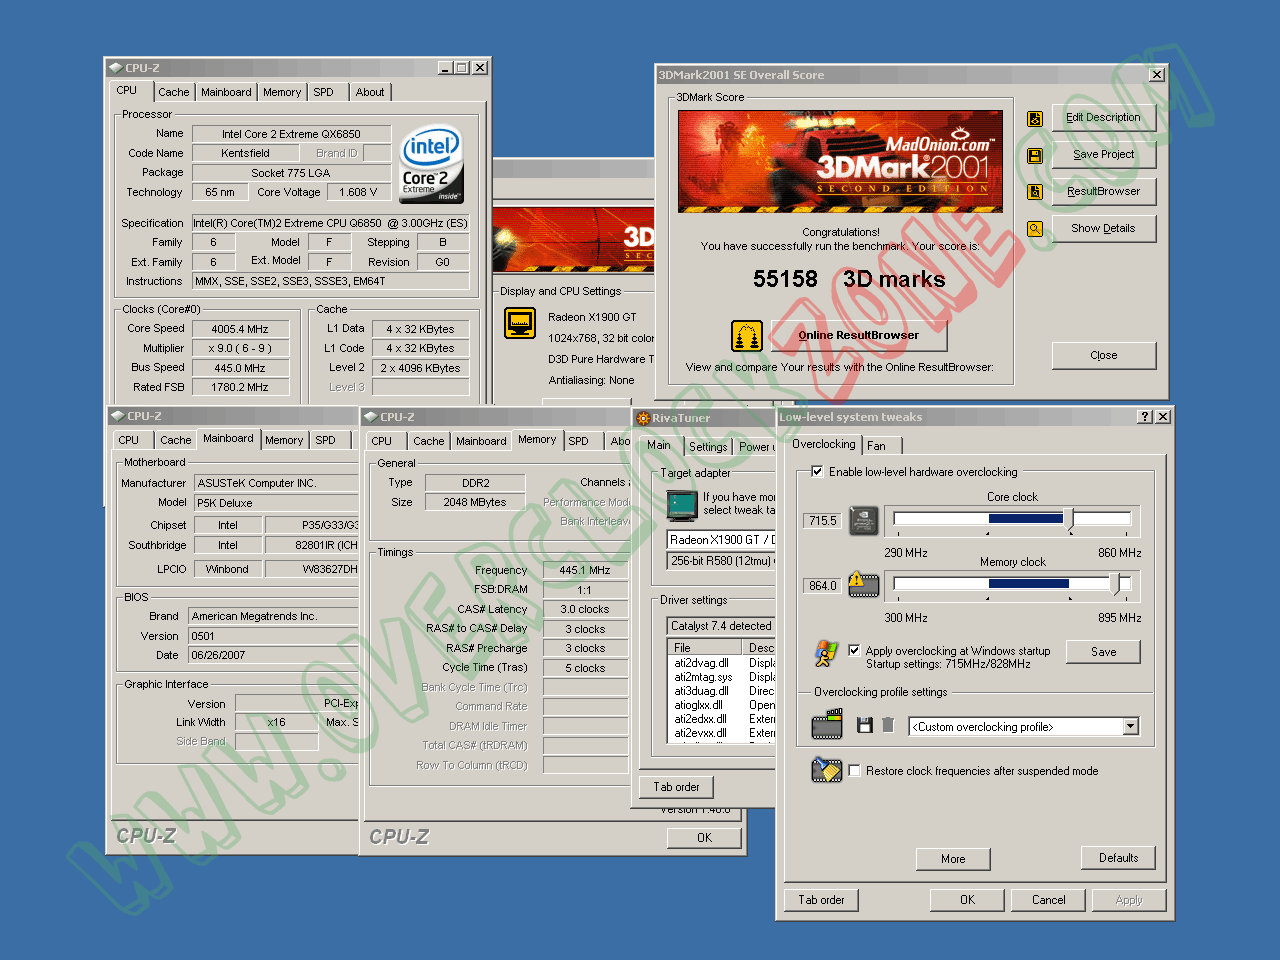
Task: Open the ResultBrowser button
Action: point(1104,192)
